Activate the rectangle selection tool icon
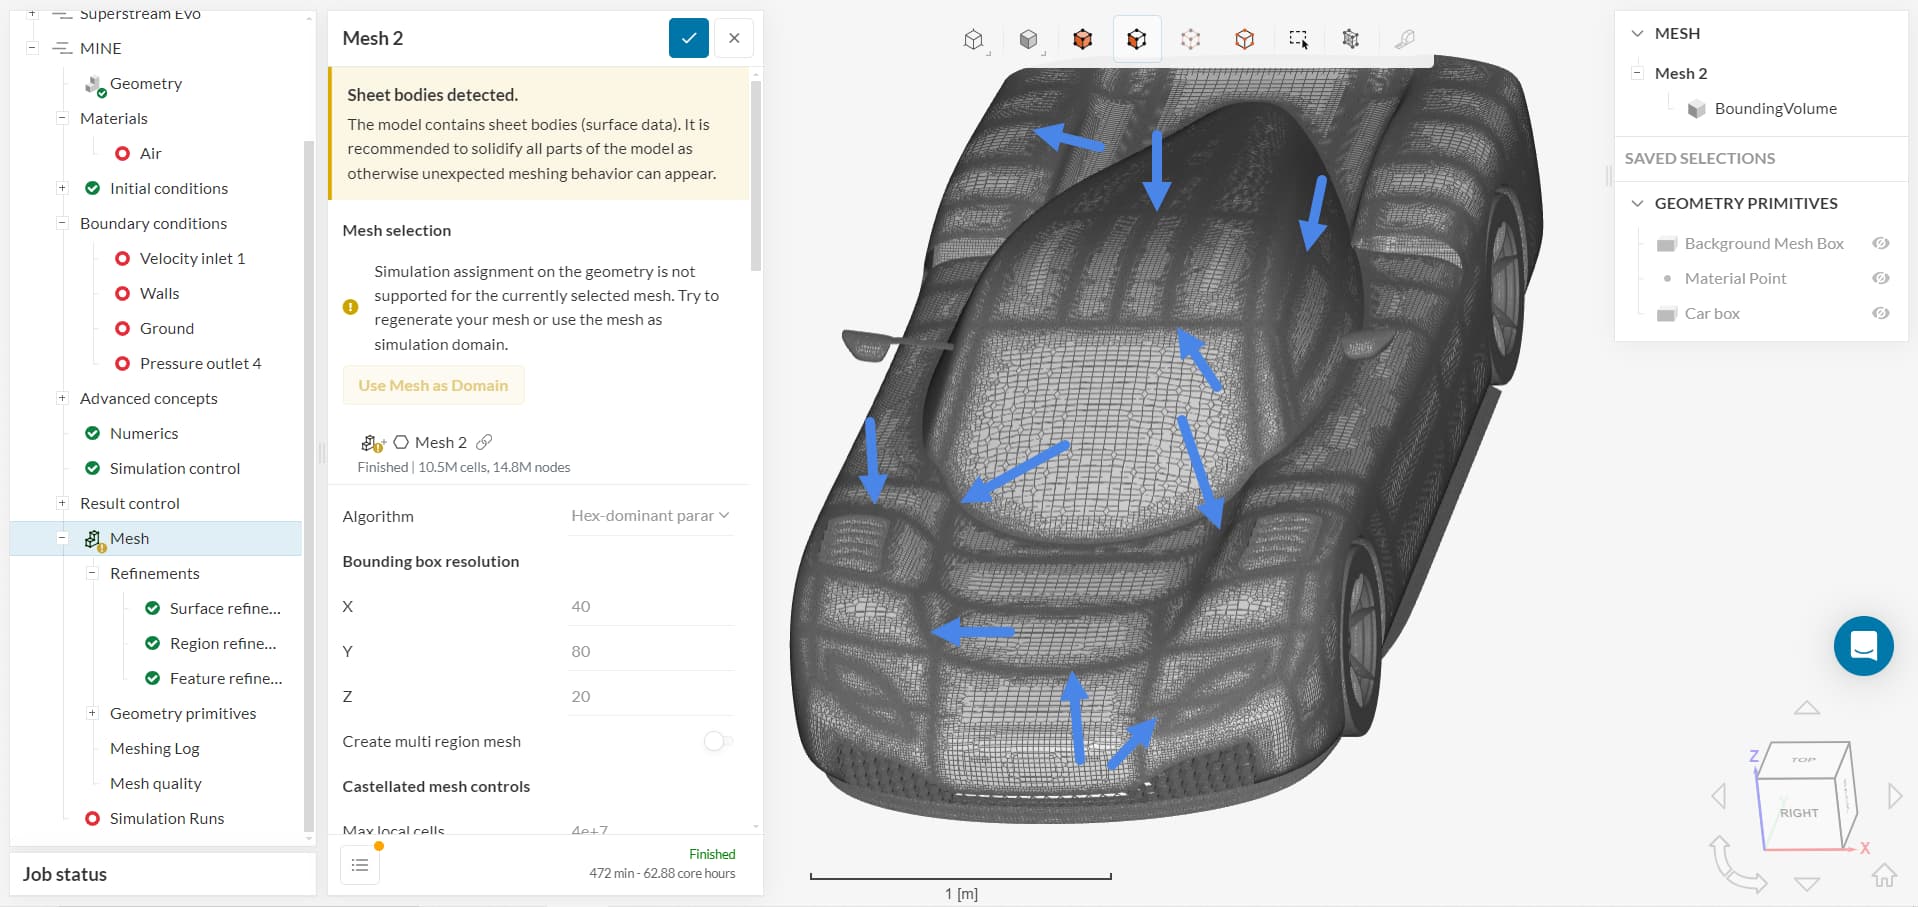Image resolution: width=1918 pixels, height=907 pixels. pos(1297,39)
